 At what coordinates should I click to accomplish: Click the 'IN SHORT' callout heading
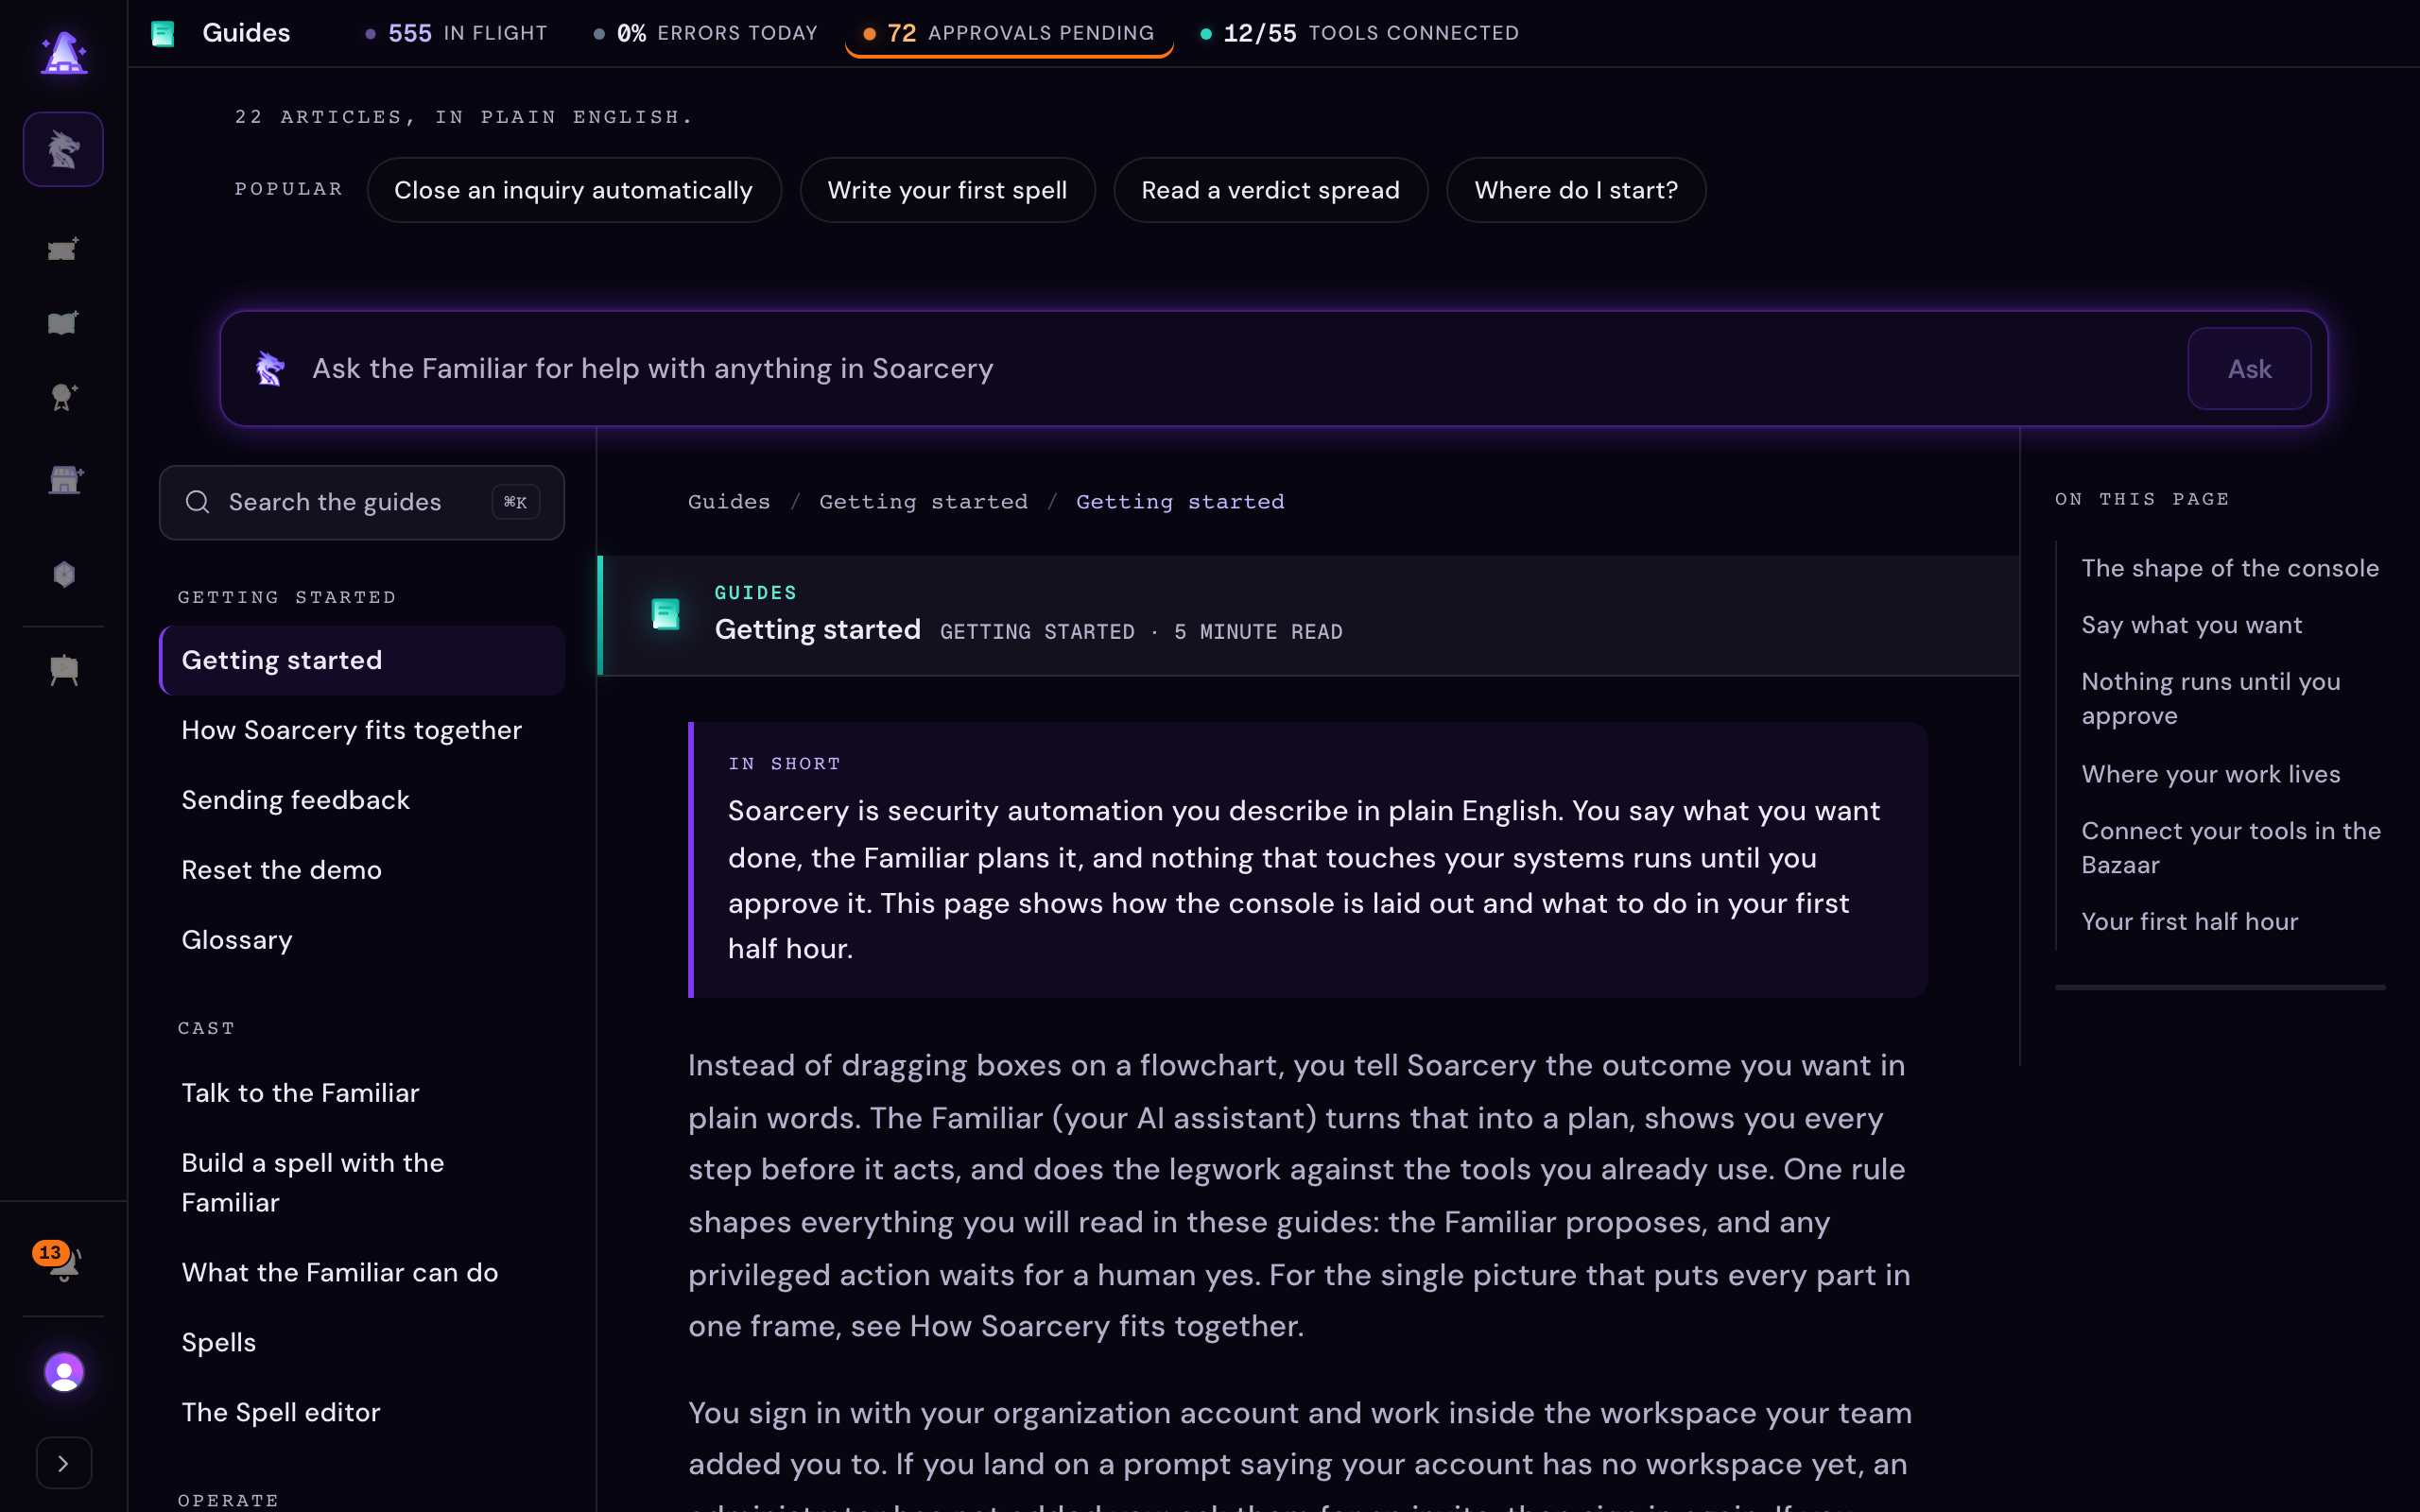[784, 764]
